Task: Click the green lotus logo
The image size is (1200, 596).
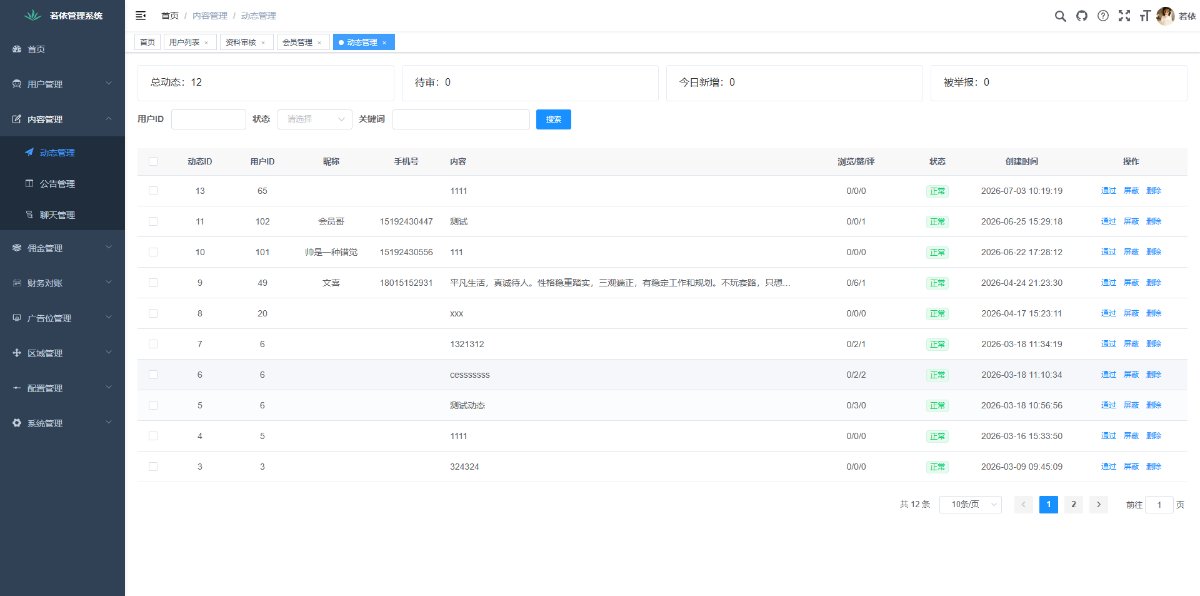Action: [x=33, y=16]
